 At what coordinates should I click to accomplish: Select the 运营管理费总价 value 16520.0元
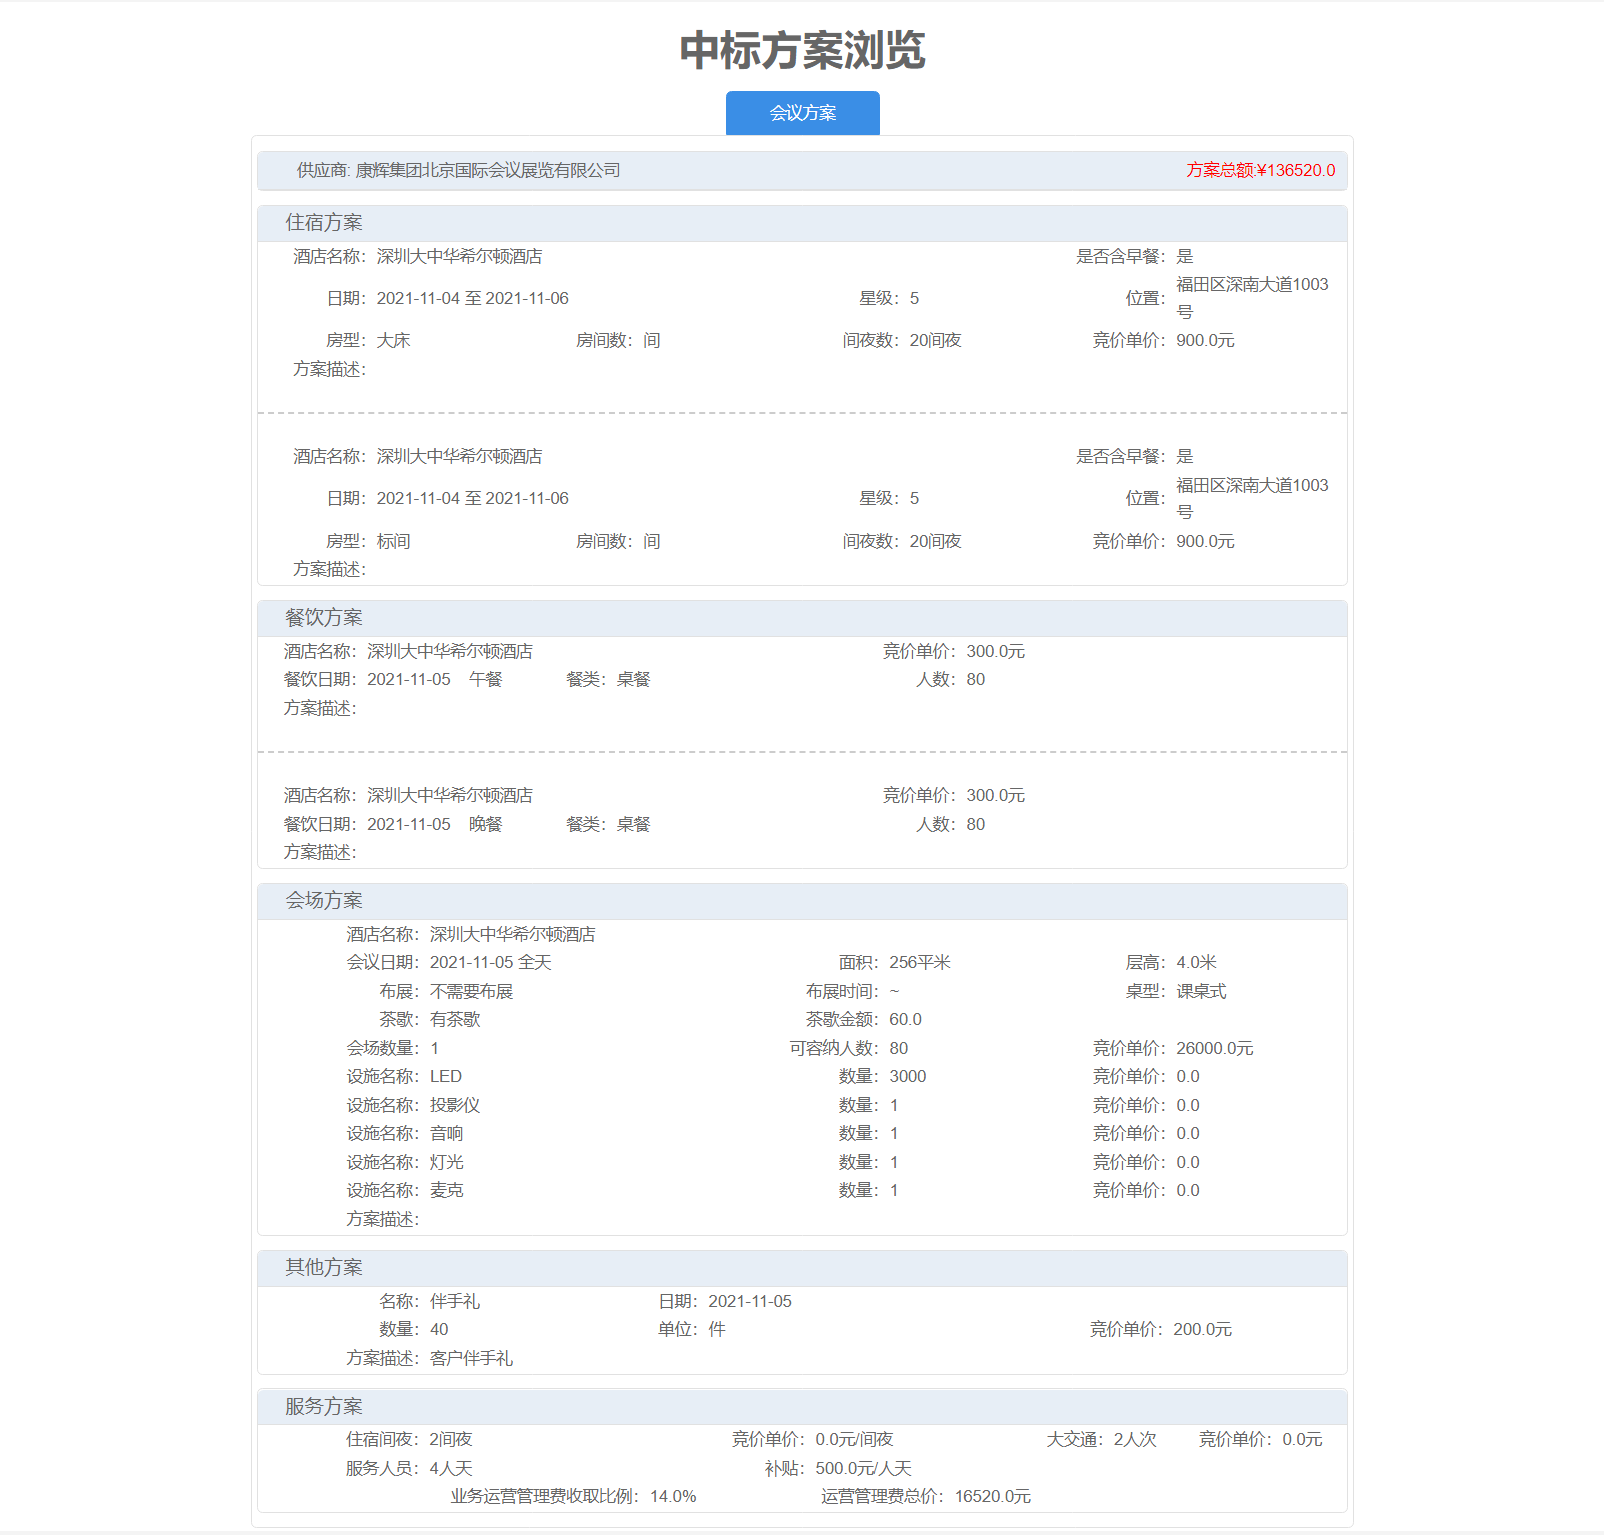point(992,1497)
